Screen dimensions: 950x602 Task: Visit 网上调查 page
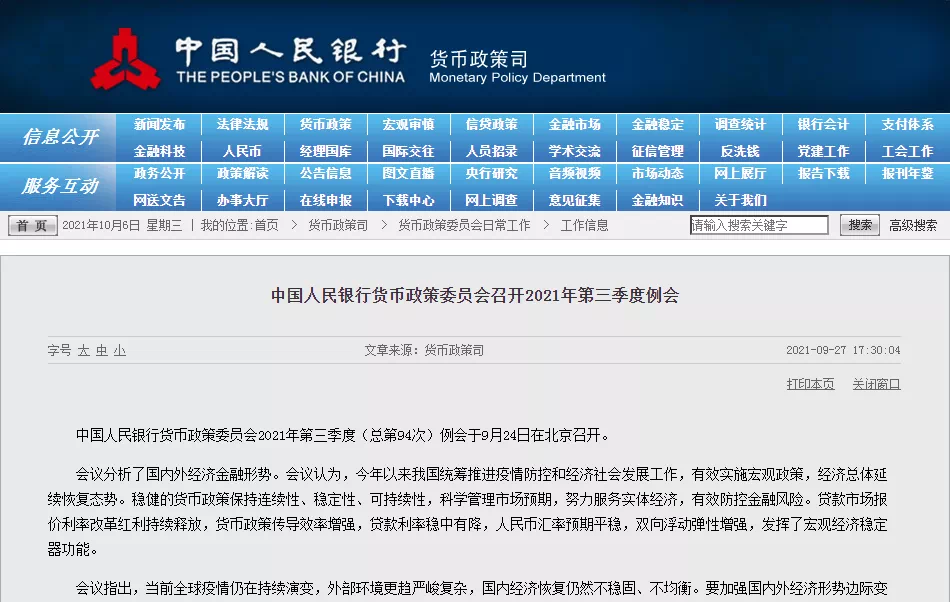click(491, 200)
